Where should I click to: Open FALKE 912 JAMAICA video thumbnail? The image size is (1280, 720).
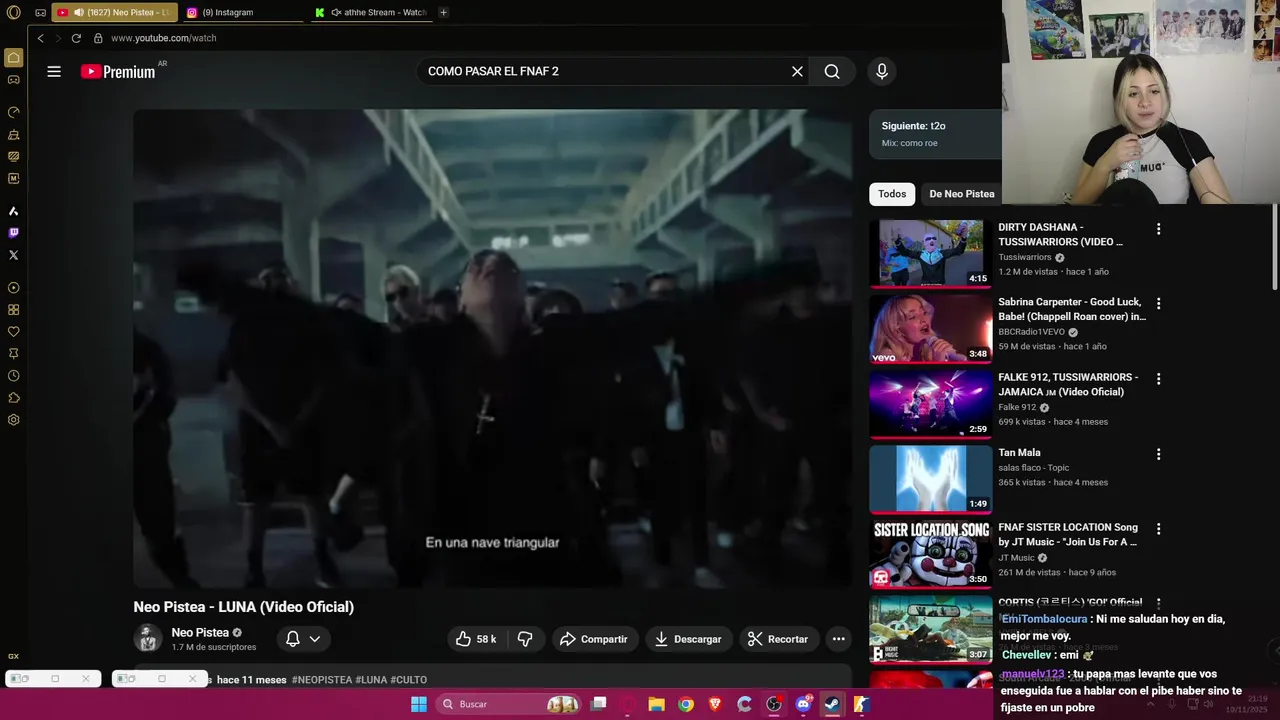[x=930, y=404]
